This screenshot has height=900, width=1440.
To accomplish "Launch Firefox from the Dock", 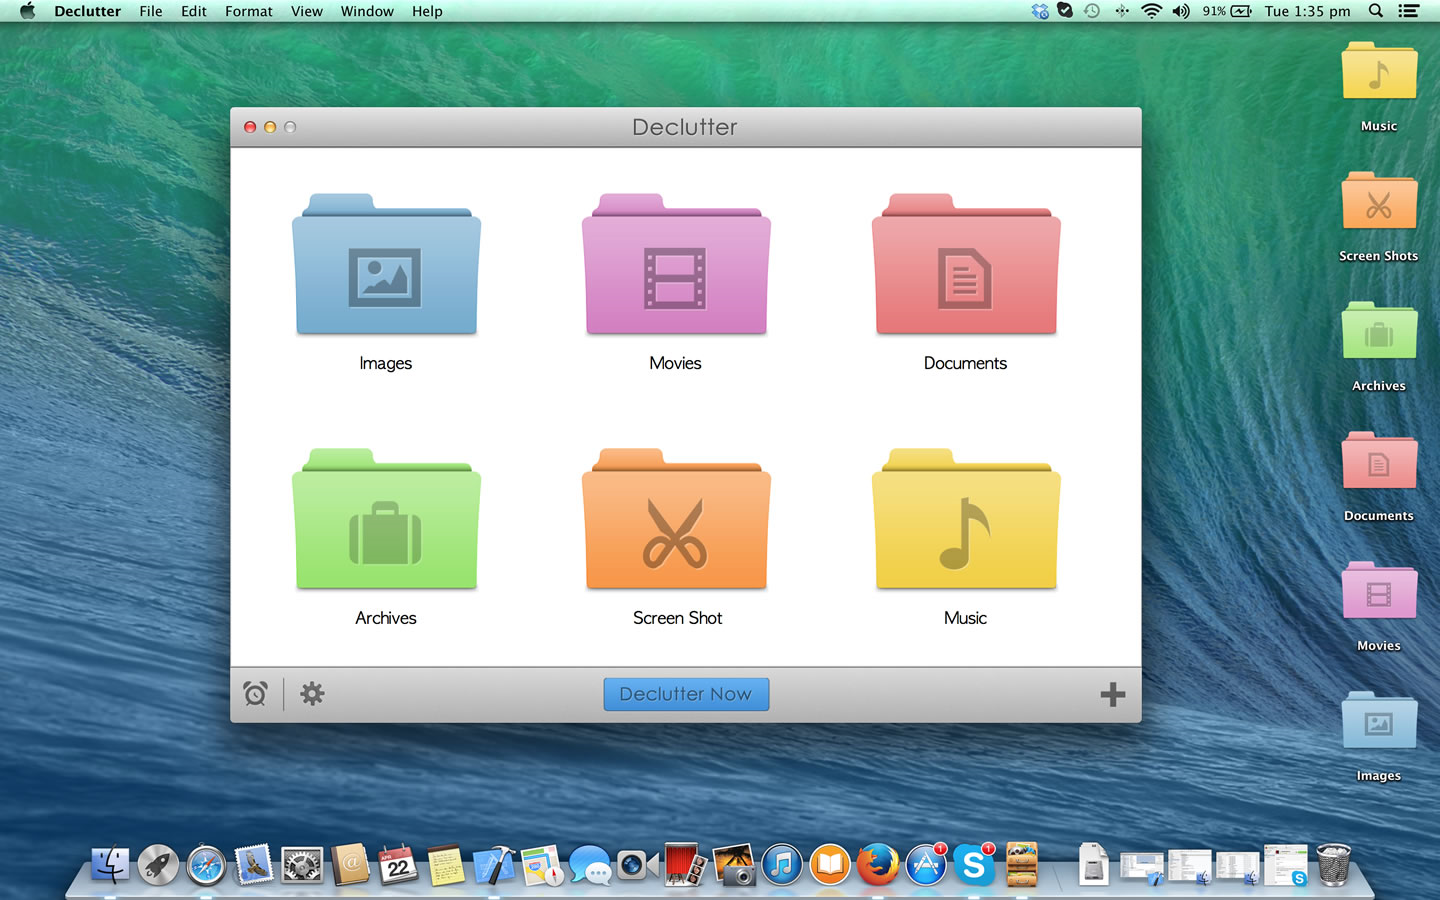I will [878, 865].
